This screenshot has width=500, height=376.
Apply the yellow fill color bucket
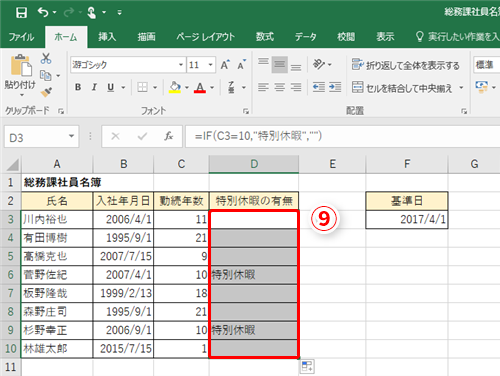[175, 87]
